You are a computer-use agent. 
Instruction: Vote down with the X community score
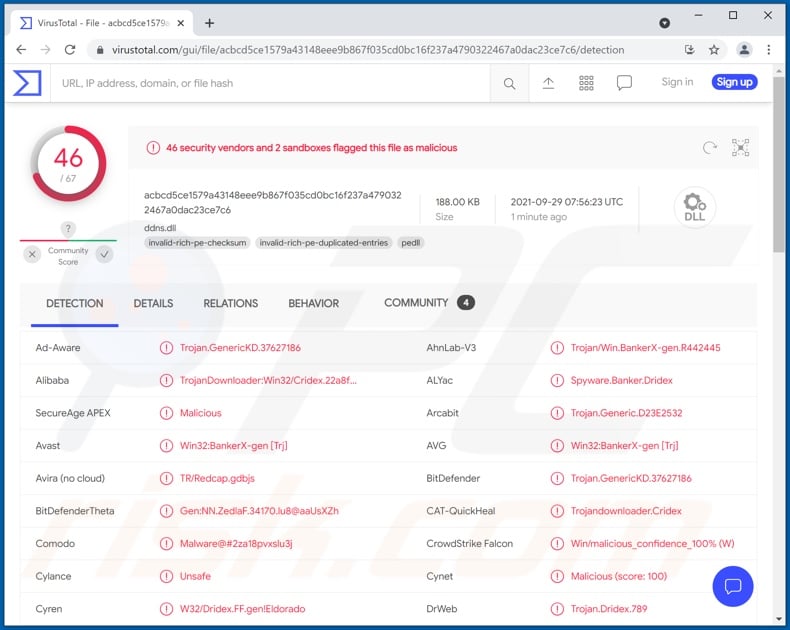click(33, 255)
